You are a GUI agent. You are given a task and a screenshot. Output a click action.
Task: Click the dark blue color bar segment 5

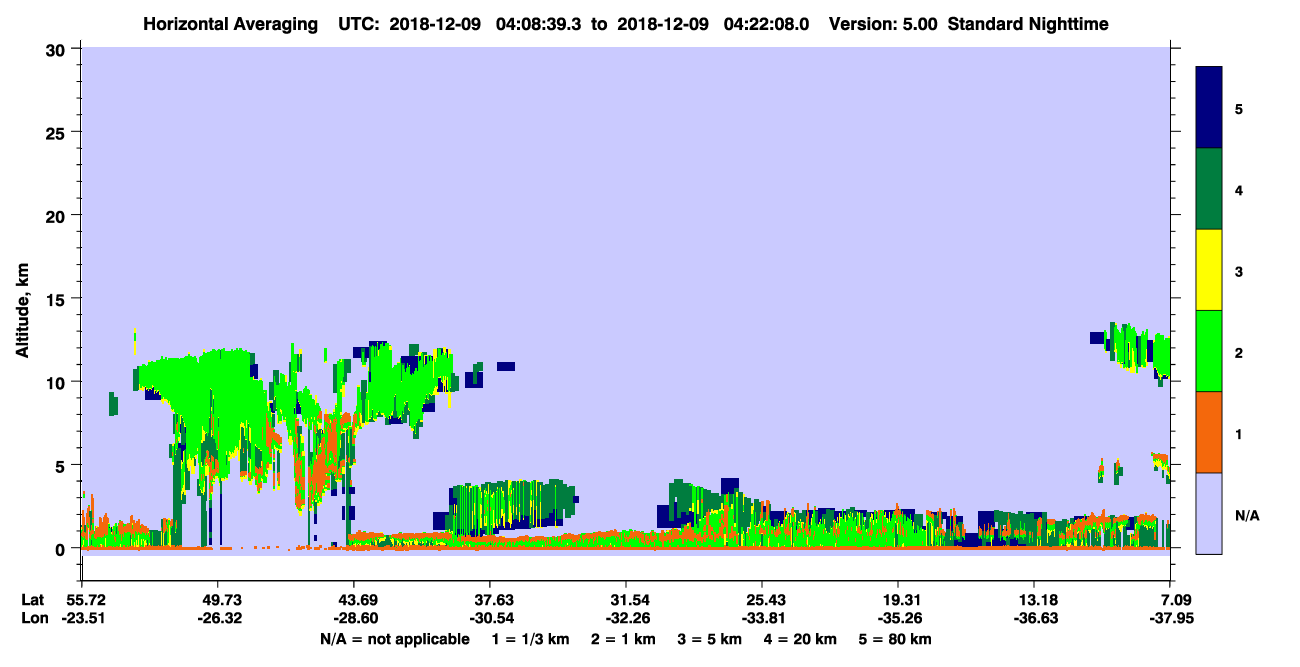[1209, 108]
